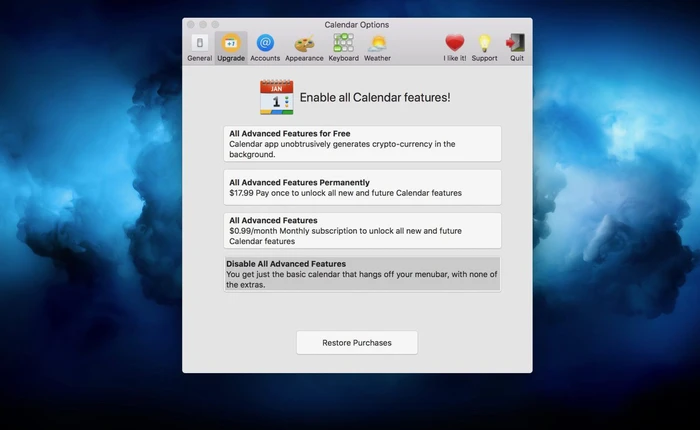Open the Keyboard settings tab
The image size is (700, 430).
(x=343, y=48)
